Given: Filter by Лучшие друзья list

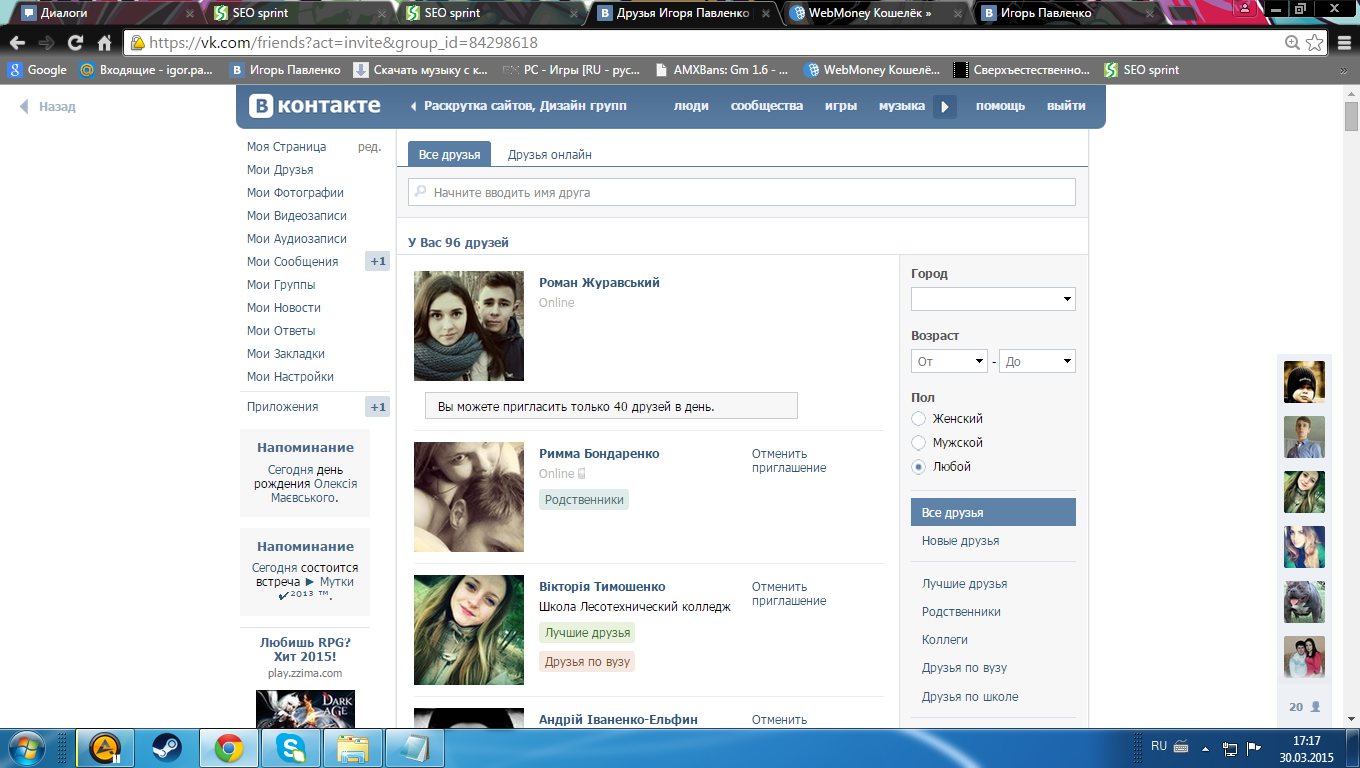Looking at the screenshot, I should point(965,584).
